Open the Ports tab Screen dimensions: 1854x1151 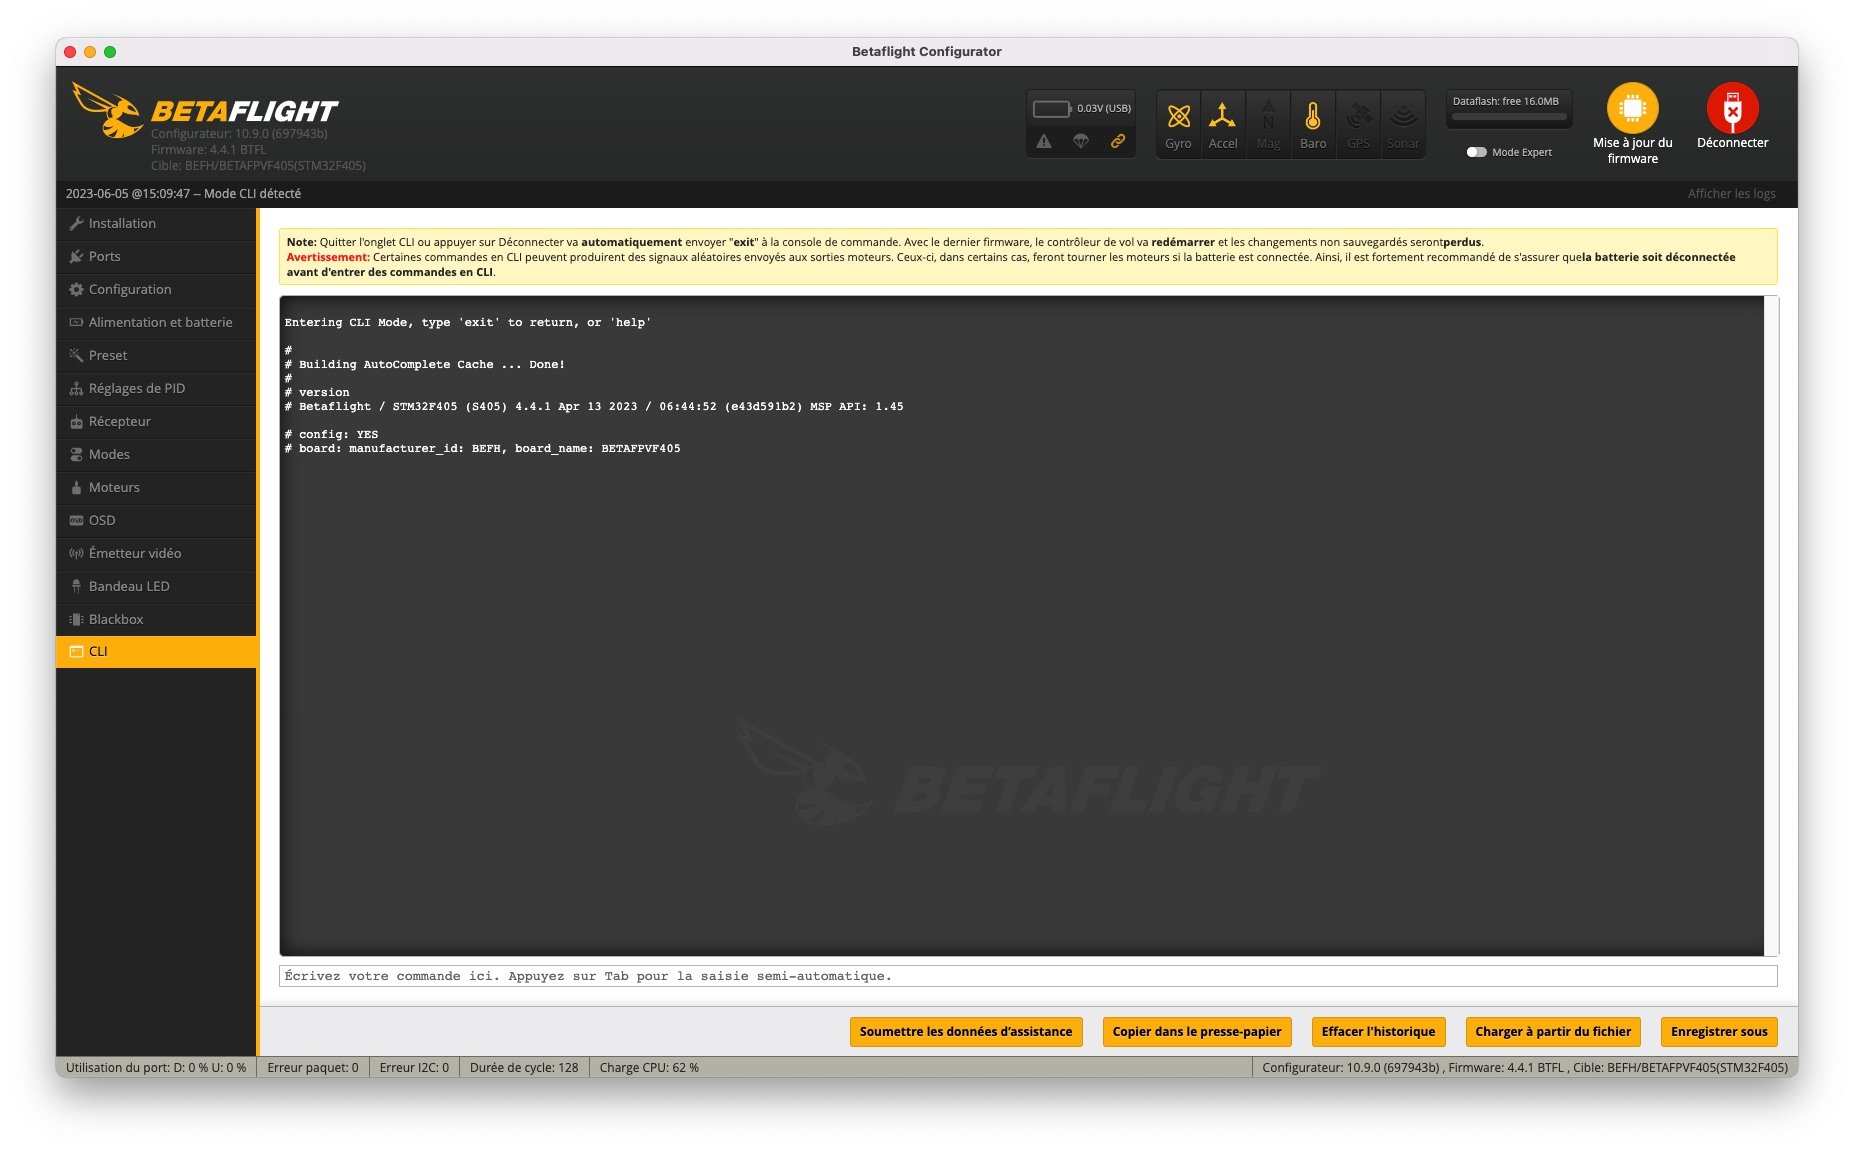click(156, 257)
